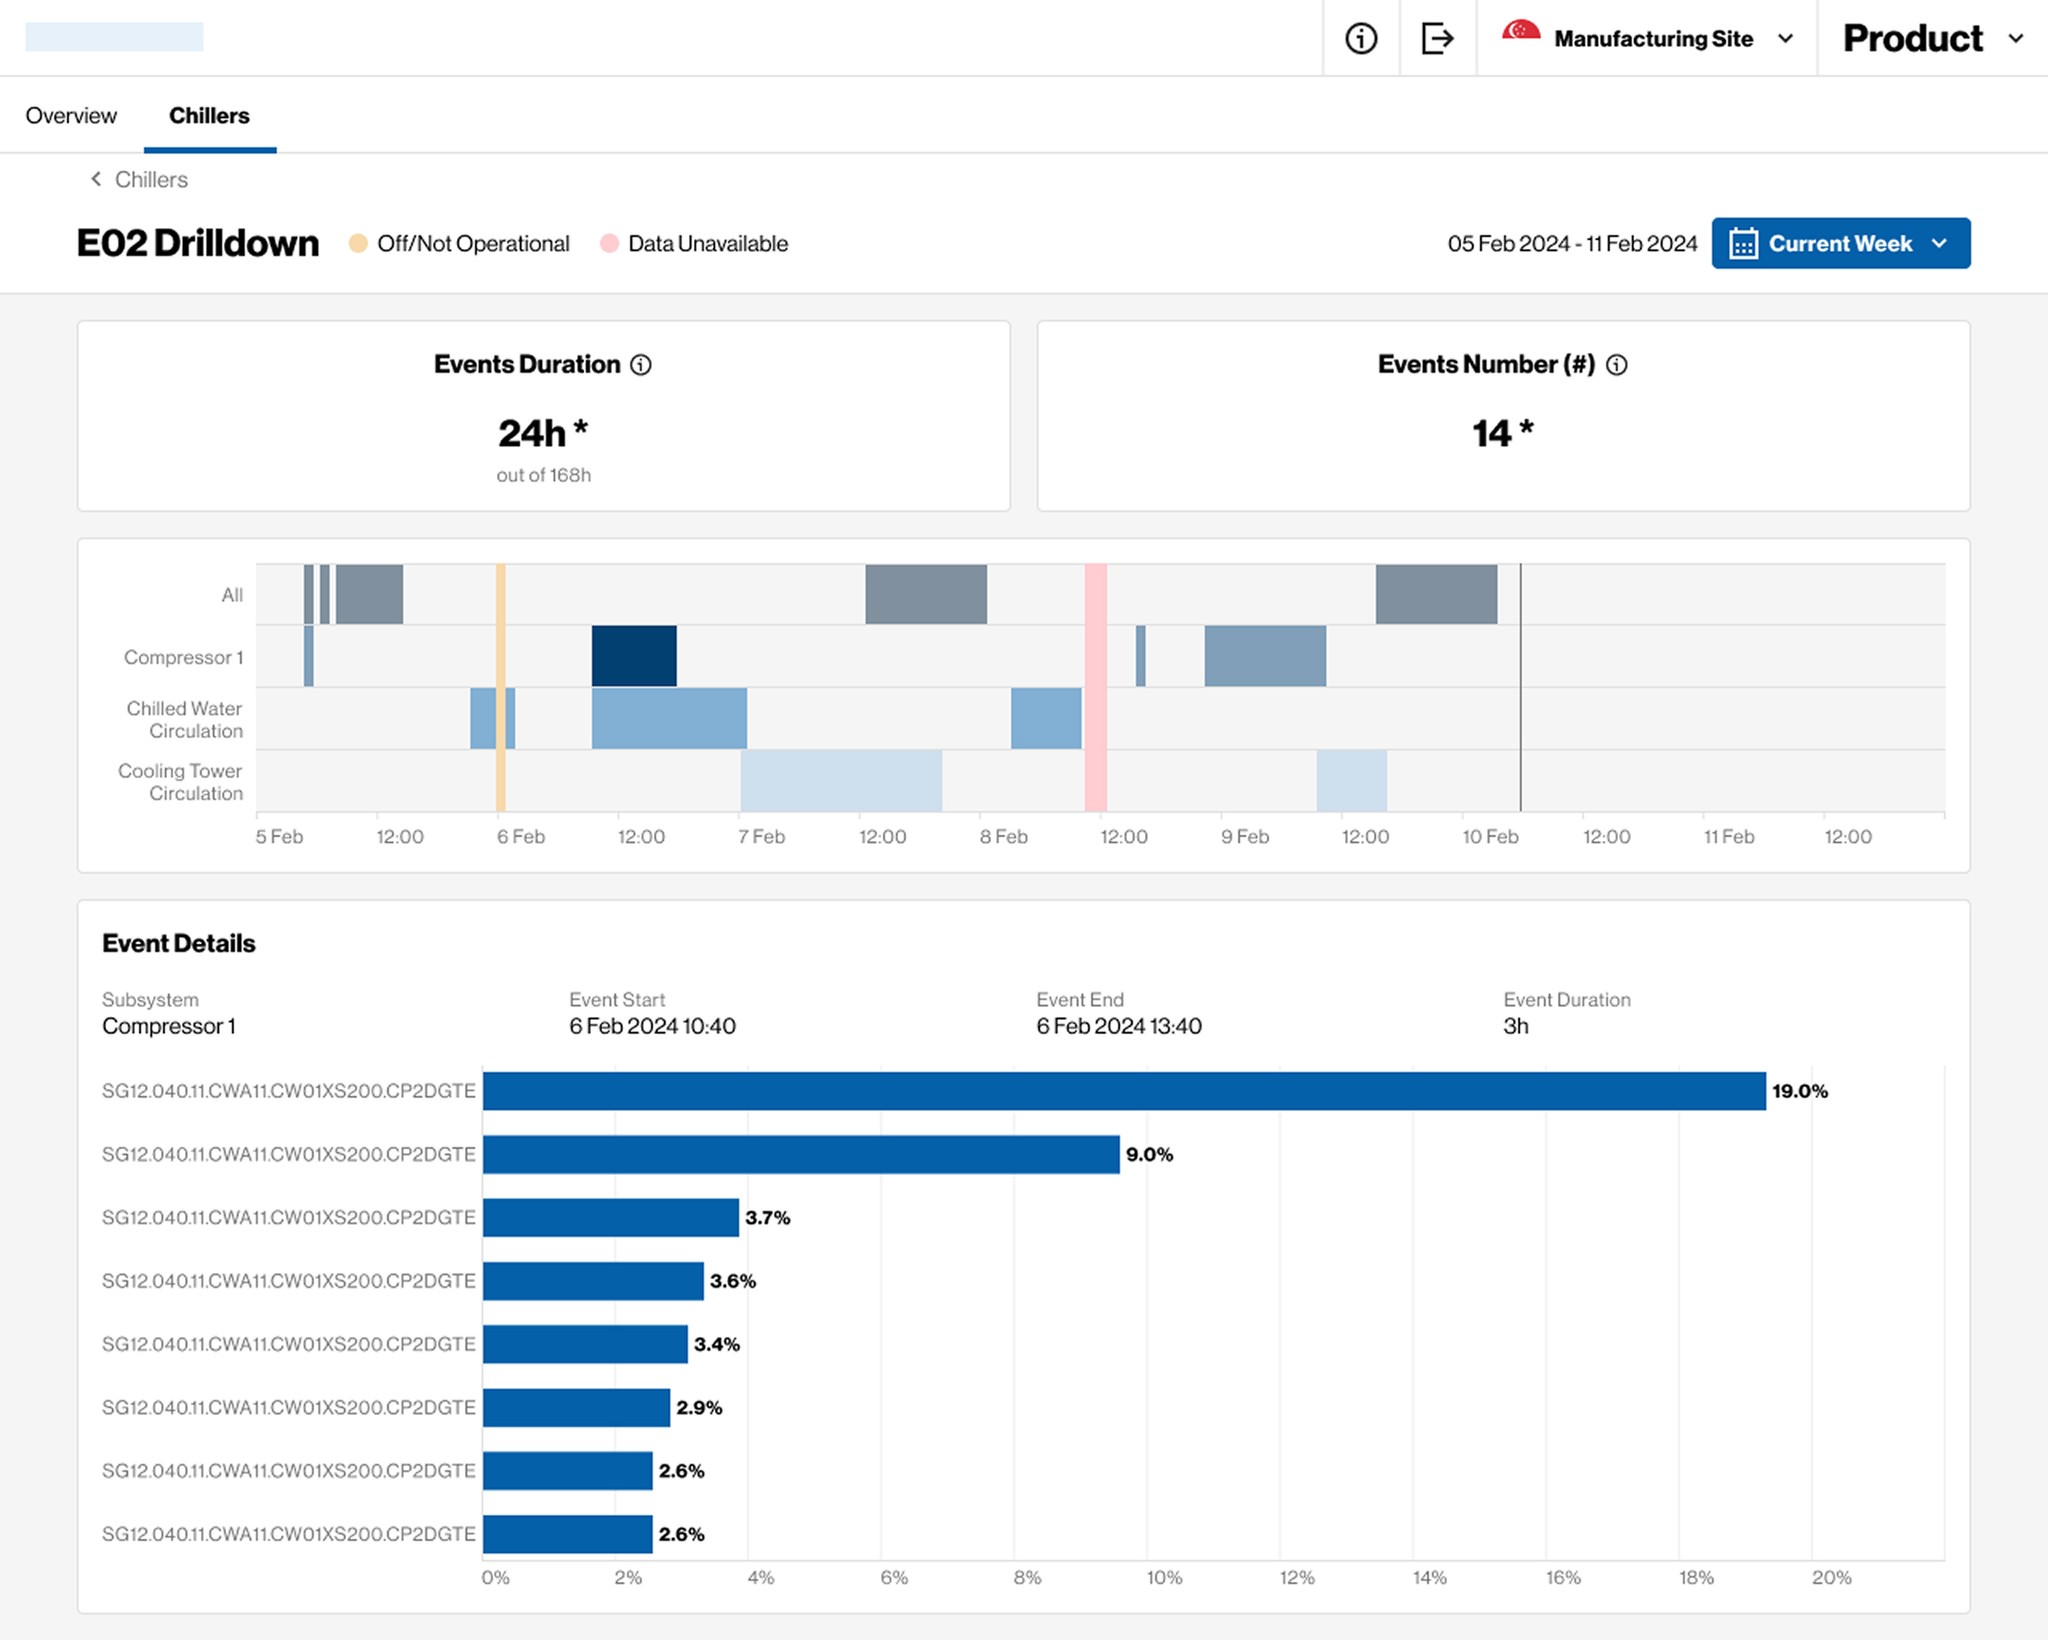Select large Cooling Tower Circulation event block
This screenshot has width=2048, height=1640.
tap(841, 780)
